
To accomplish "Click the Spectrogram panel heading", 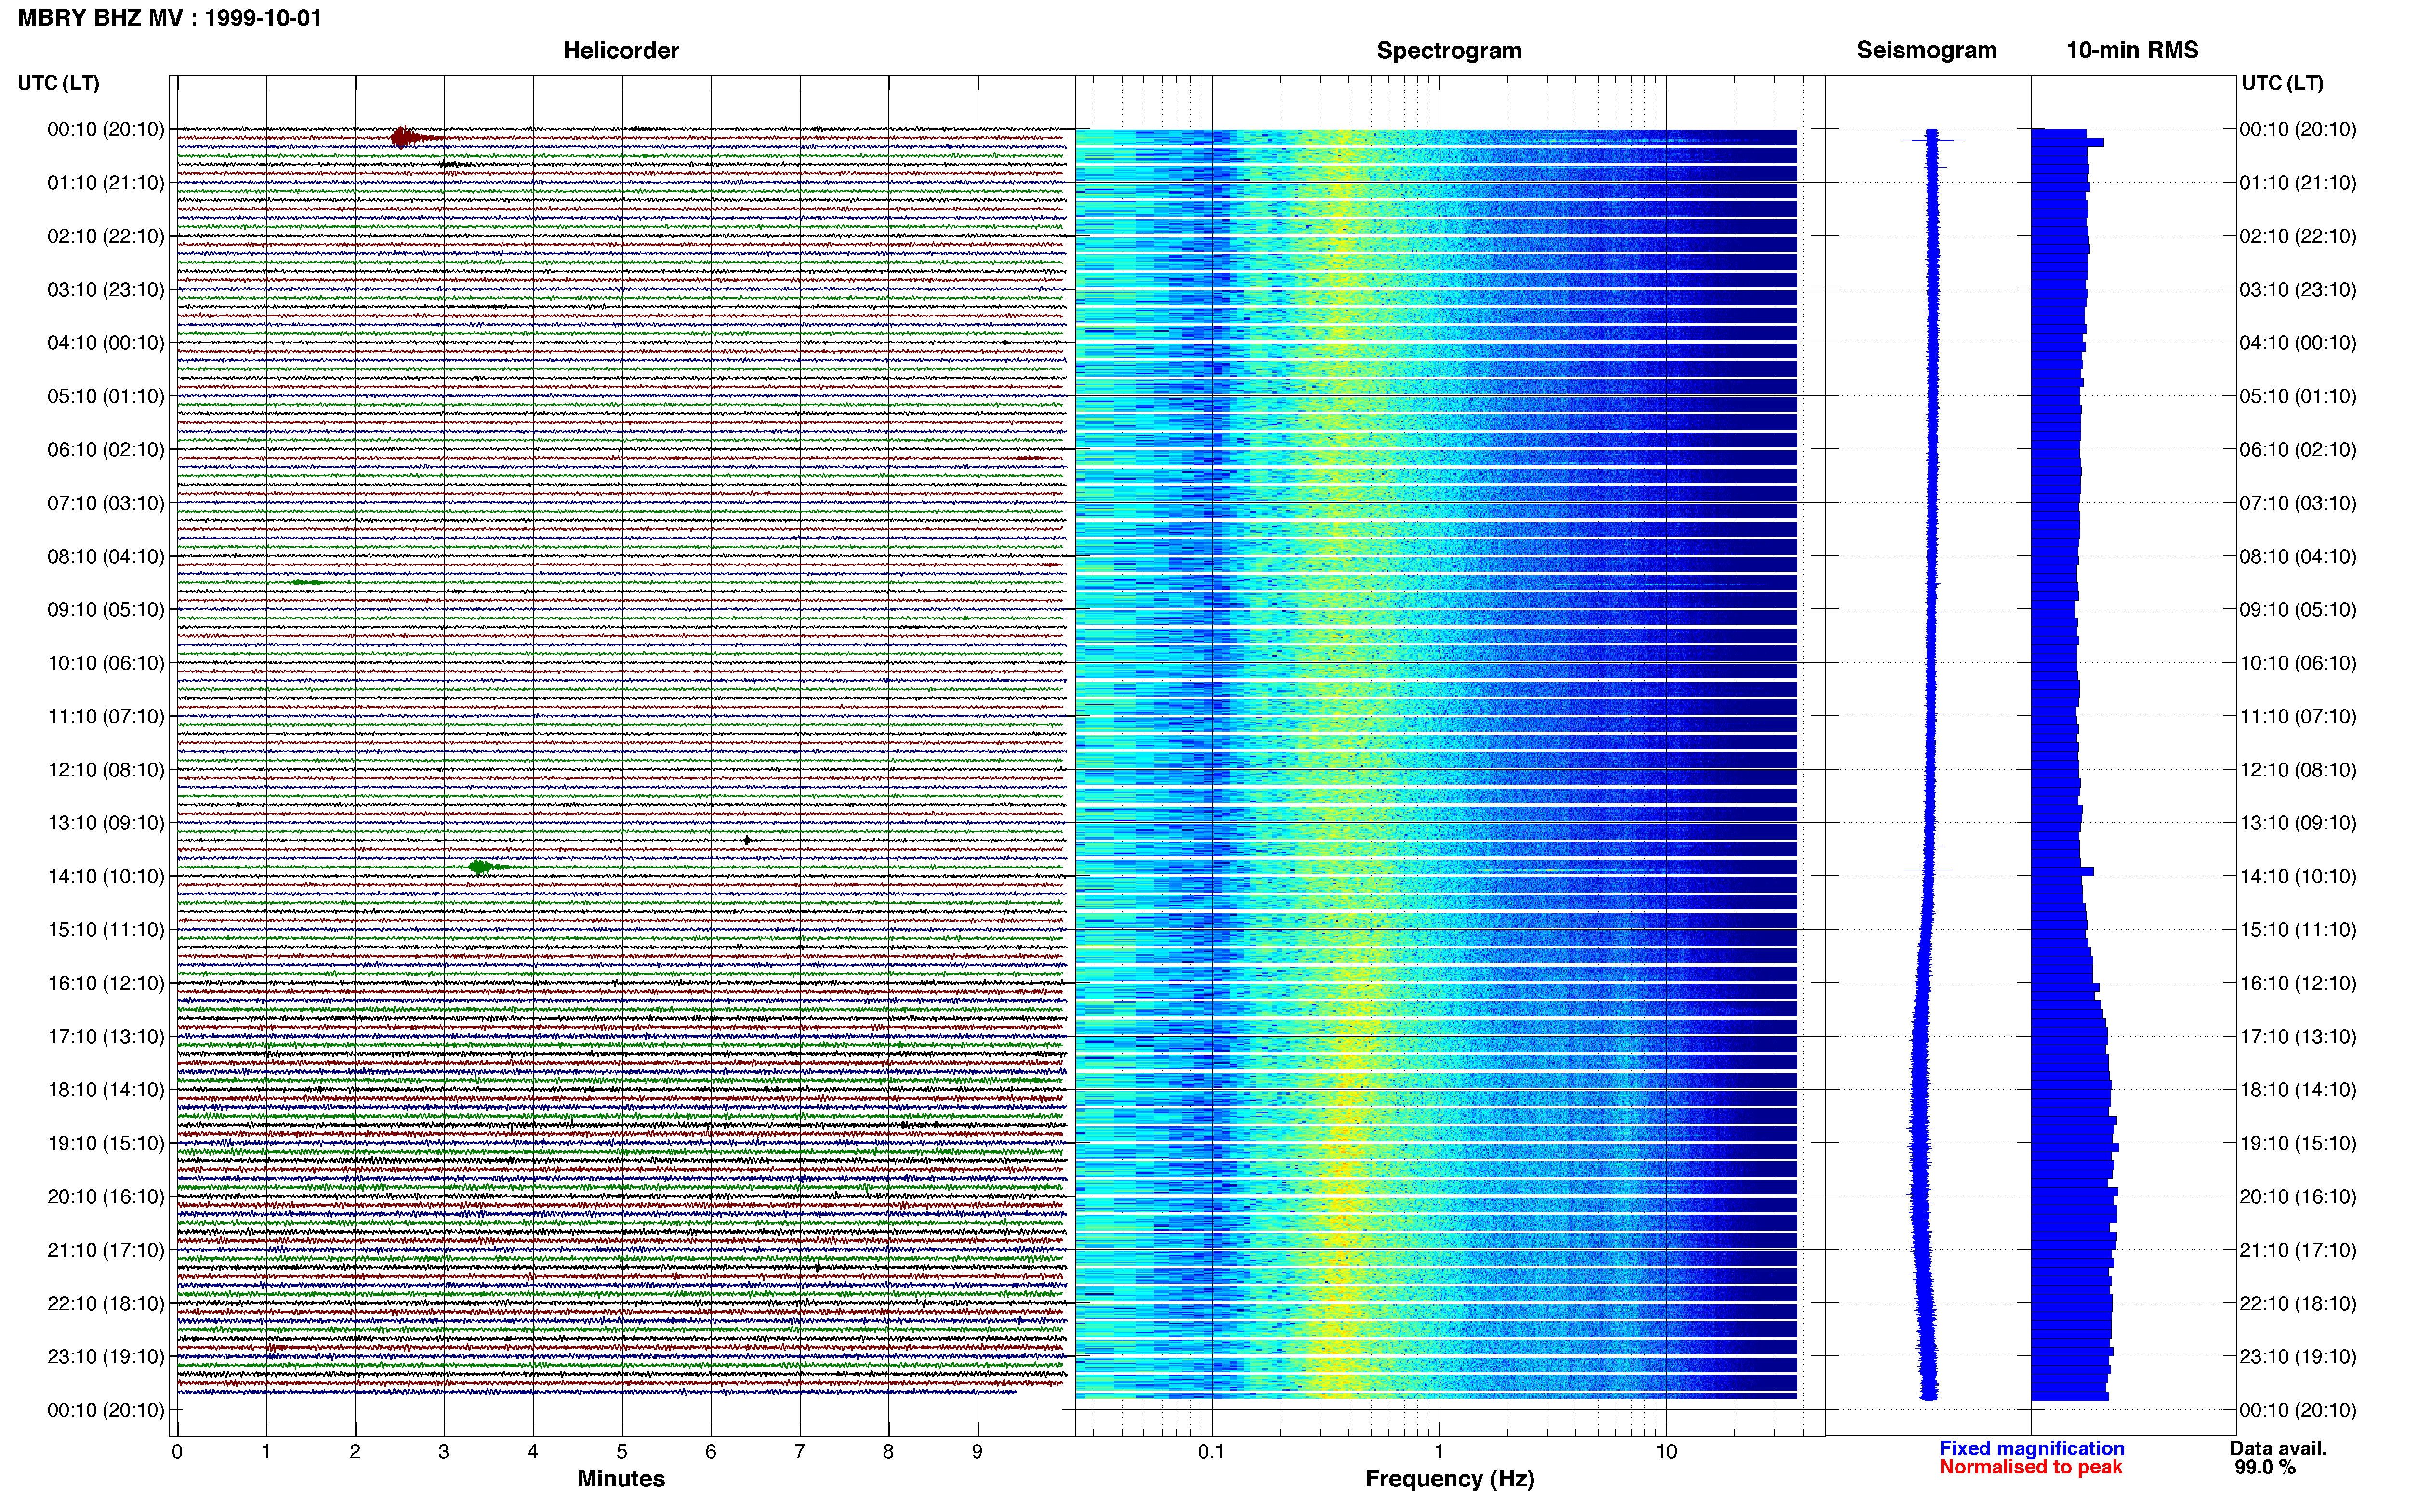I will pyautogui.click(x=1449, y=50).
